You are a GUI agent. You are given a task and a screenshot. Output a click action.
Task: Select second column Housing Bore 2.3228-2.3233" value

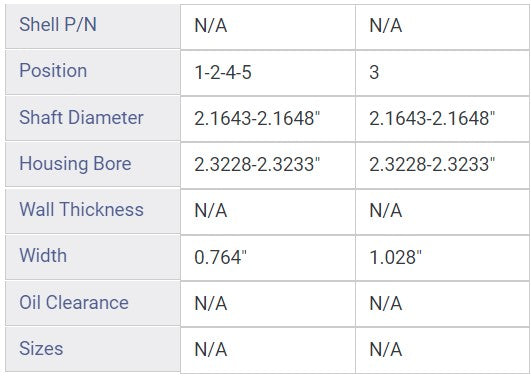[x=432, y=165]
